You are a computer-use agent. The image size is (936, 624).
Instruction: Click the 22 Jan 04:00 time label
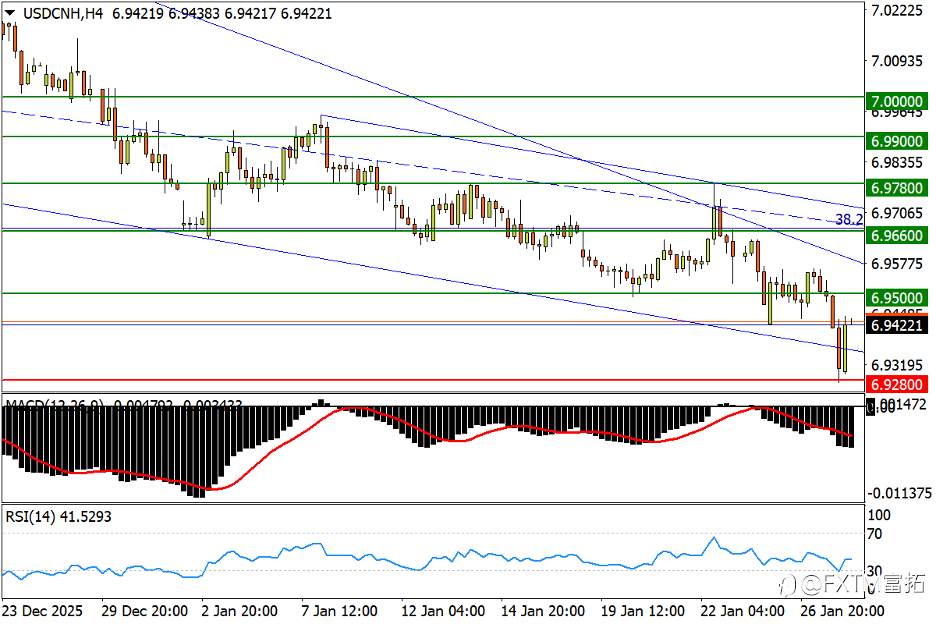742,611
